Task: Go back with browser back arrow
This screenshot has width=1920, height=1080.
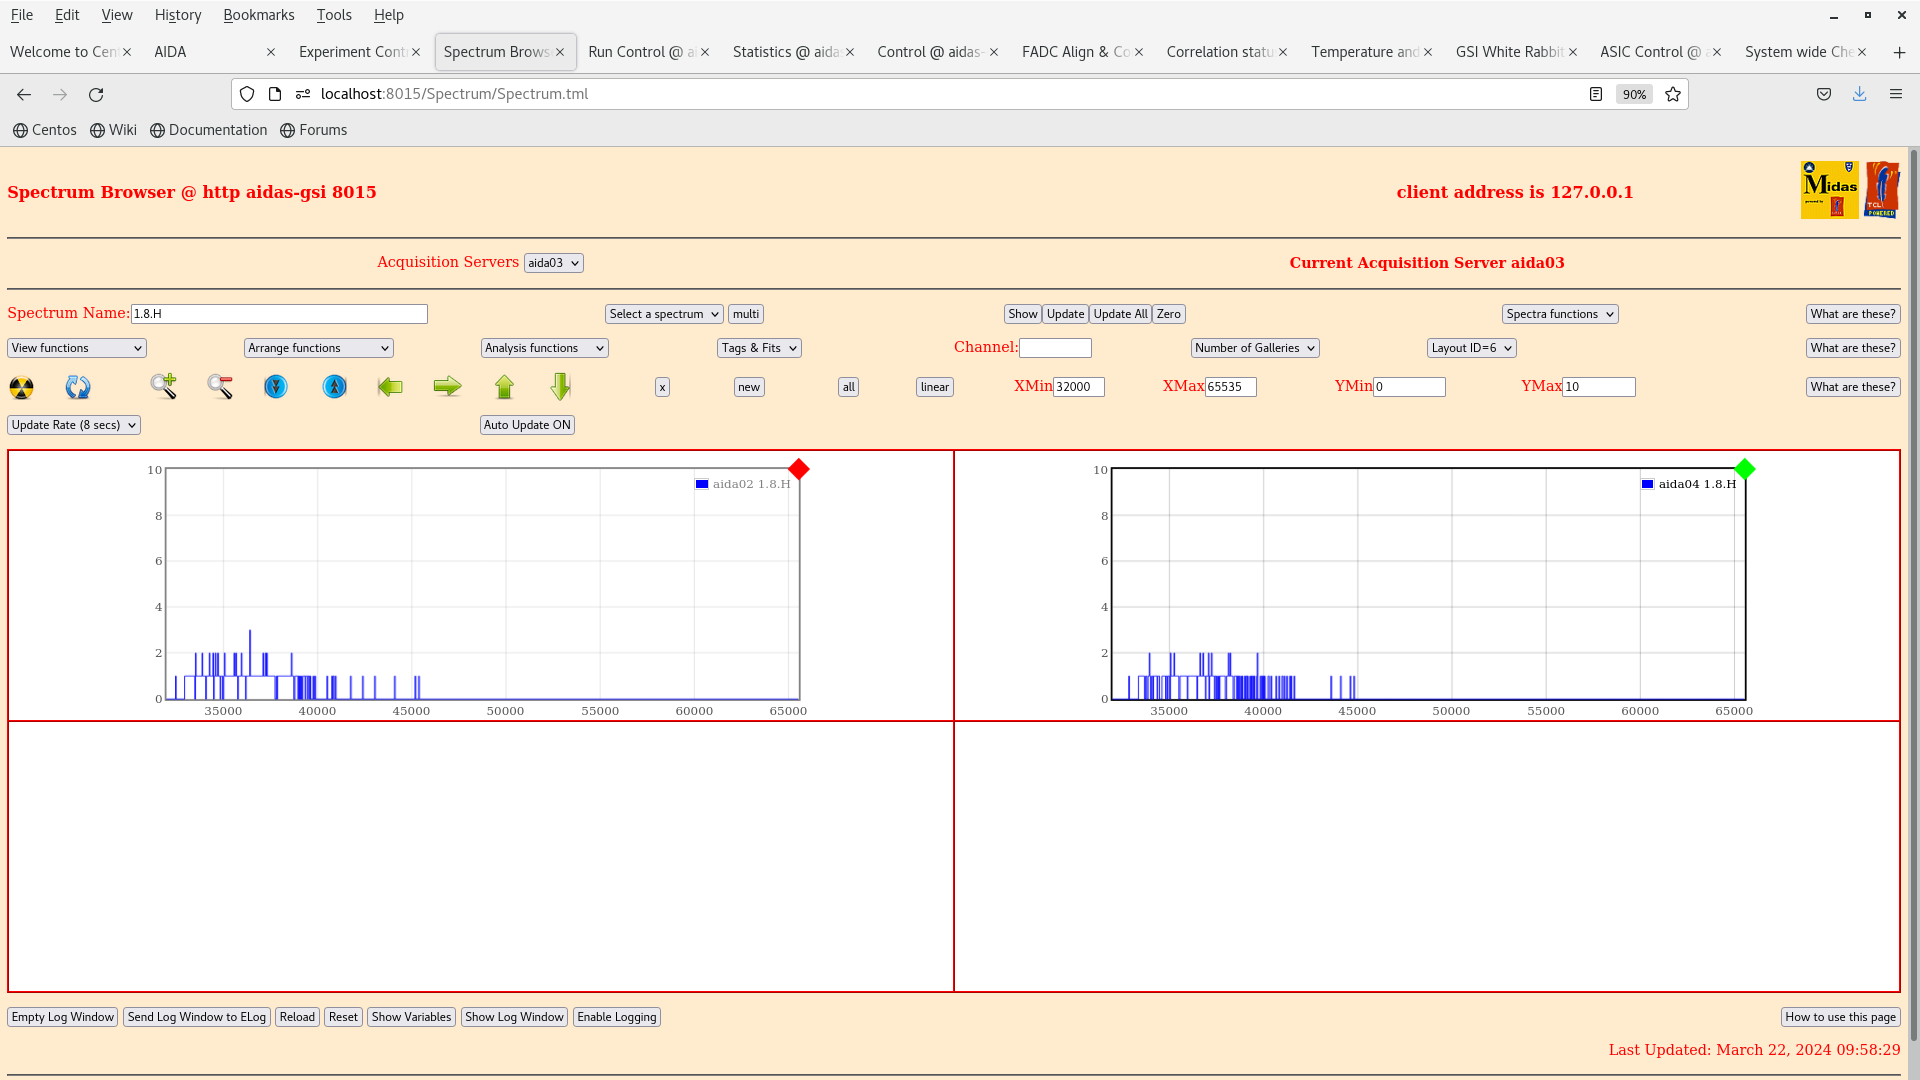Action: (24, 94)
